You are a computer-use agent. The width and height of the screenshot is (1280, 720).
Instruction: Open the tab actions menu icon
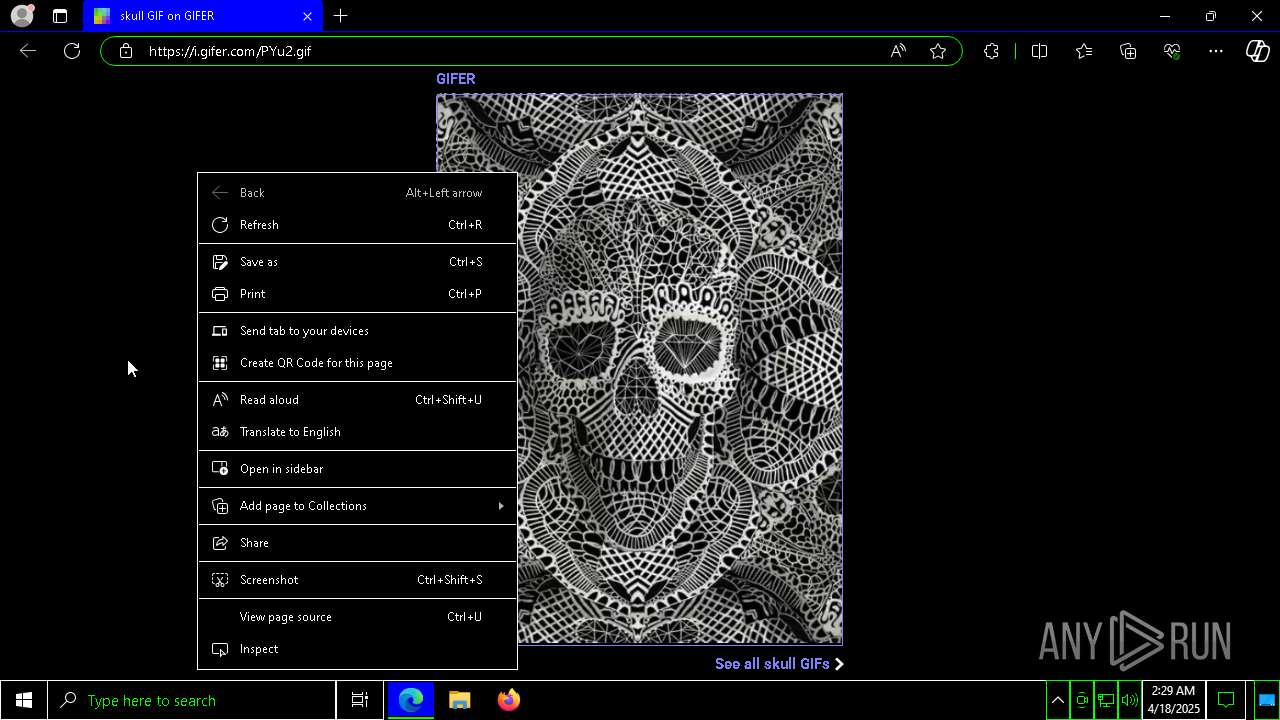point(60,16)
